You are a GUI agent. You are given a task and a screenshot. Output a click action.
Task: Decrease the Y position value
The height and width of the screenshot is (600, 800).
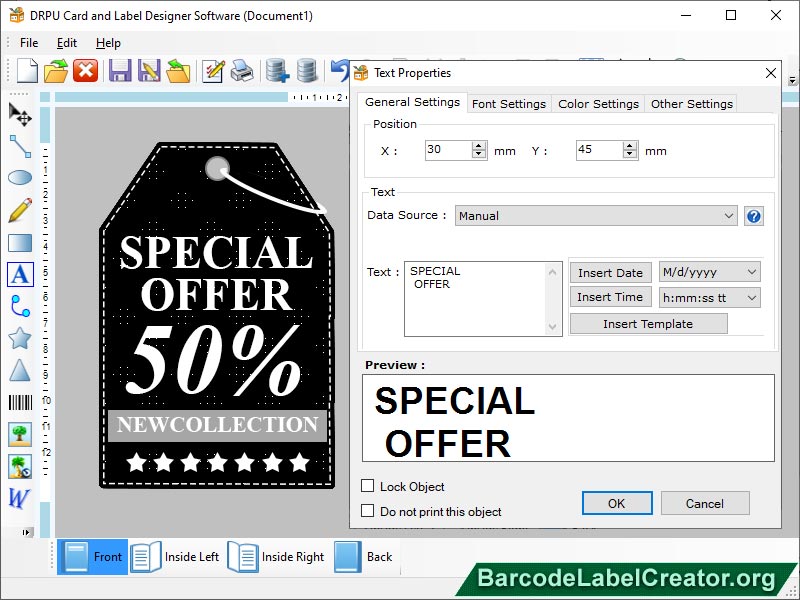click(630, 155)
